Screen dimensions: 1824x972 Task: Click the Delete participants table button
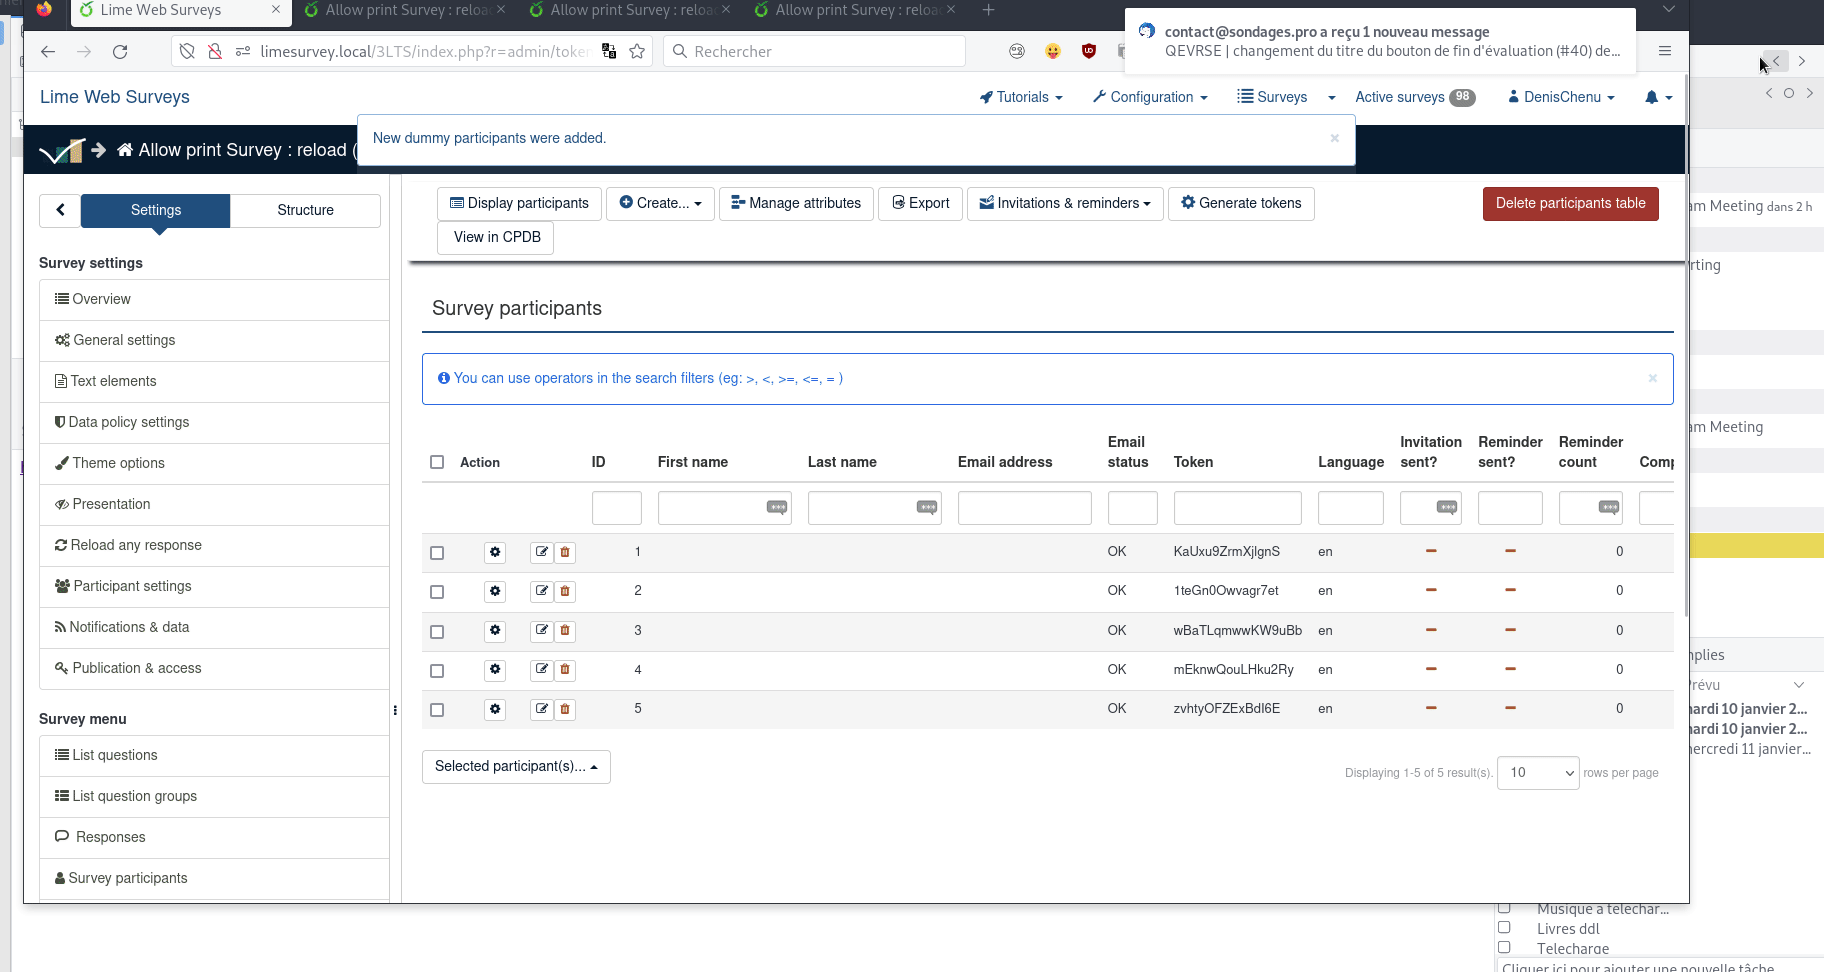[1570, 203]
